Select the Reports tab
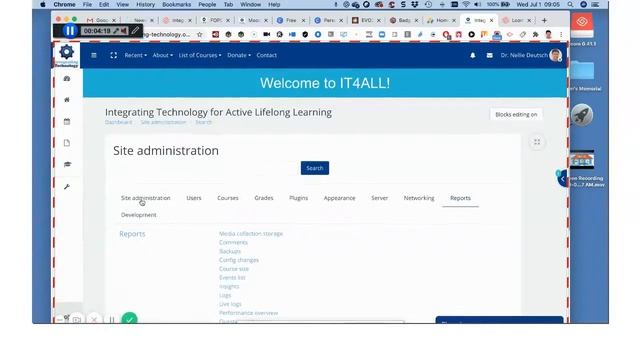The width and height of the screenshot is (640, 360). pos(460,198)
